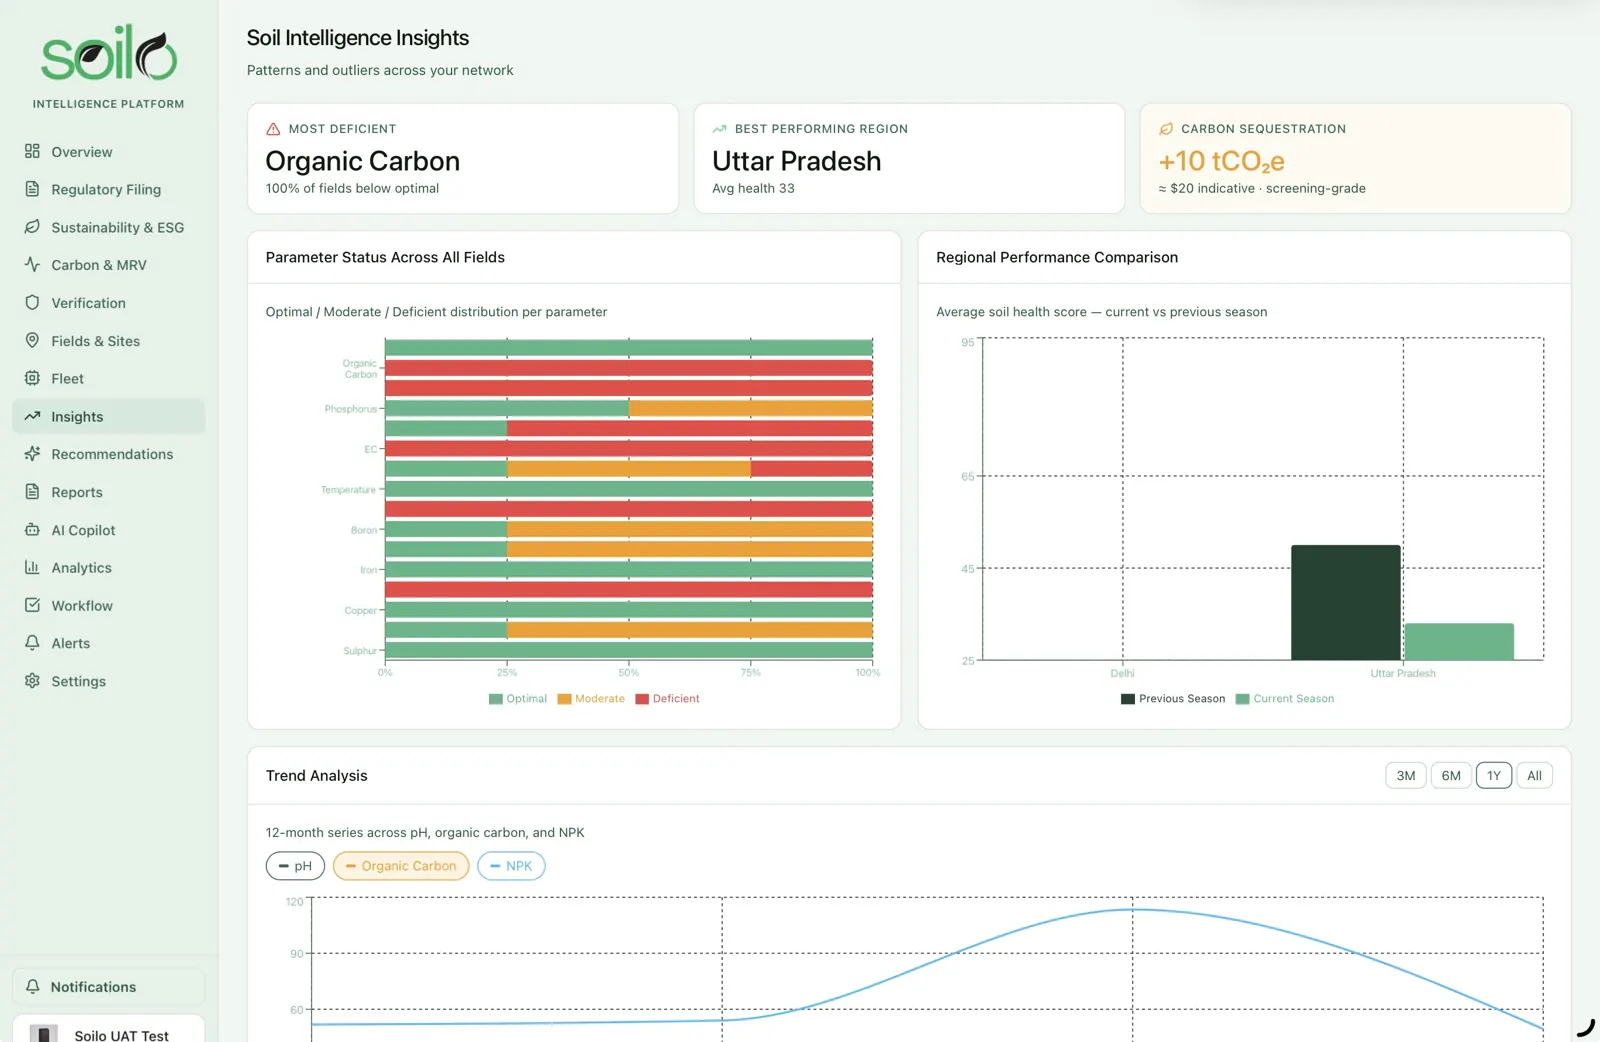Click the Notifications bell icon
Screen dimensions: 1600x1042
(x=32, y=986)
